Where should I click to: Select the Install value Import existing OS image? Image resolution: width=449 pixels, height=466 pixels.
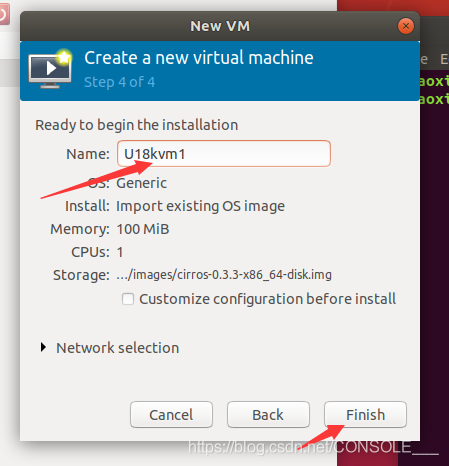point(200,206)
